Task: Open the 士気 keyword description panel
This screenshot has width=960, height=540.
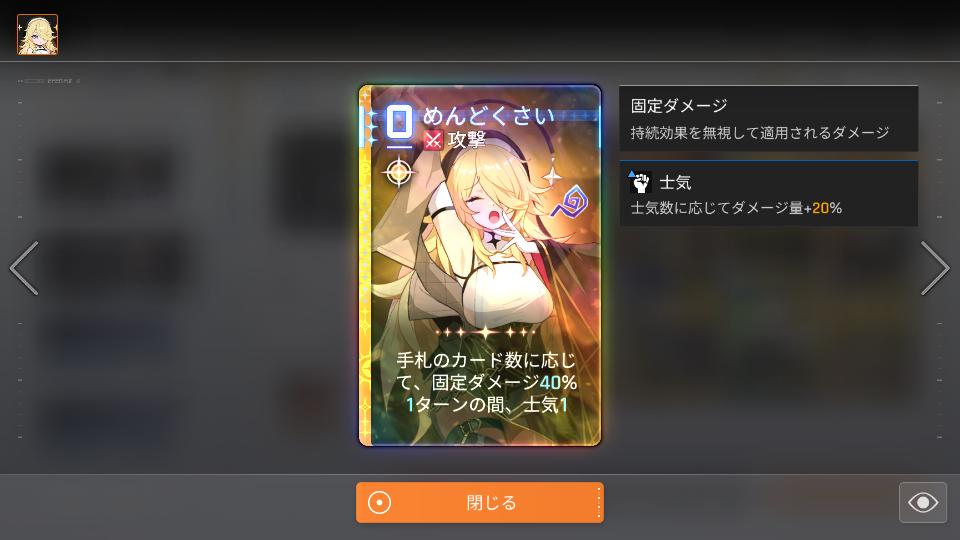Action: [x=768, y=194]
